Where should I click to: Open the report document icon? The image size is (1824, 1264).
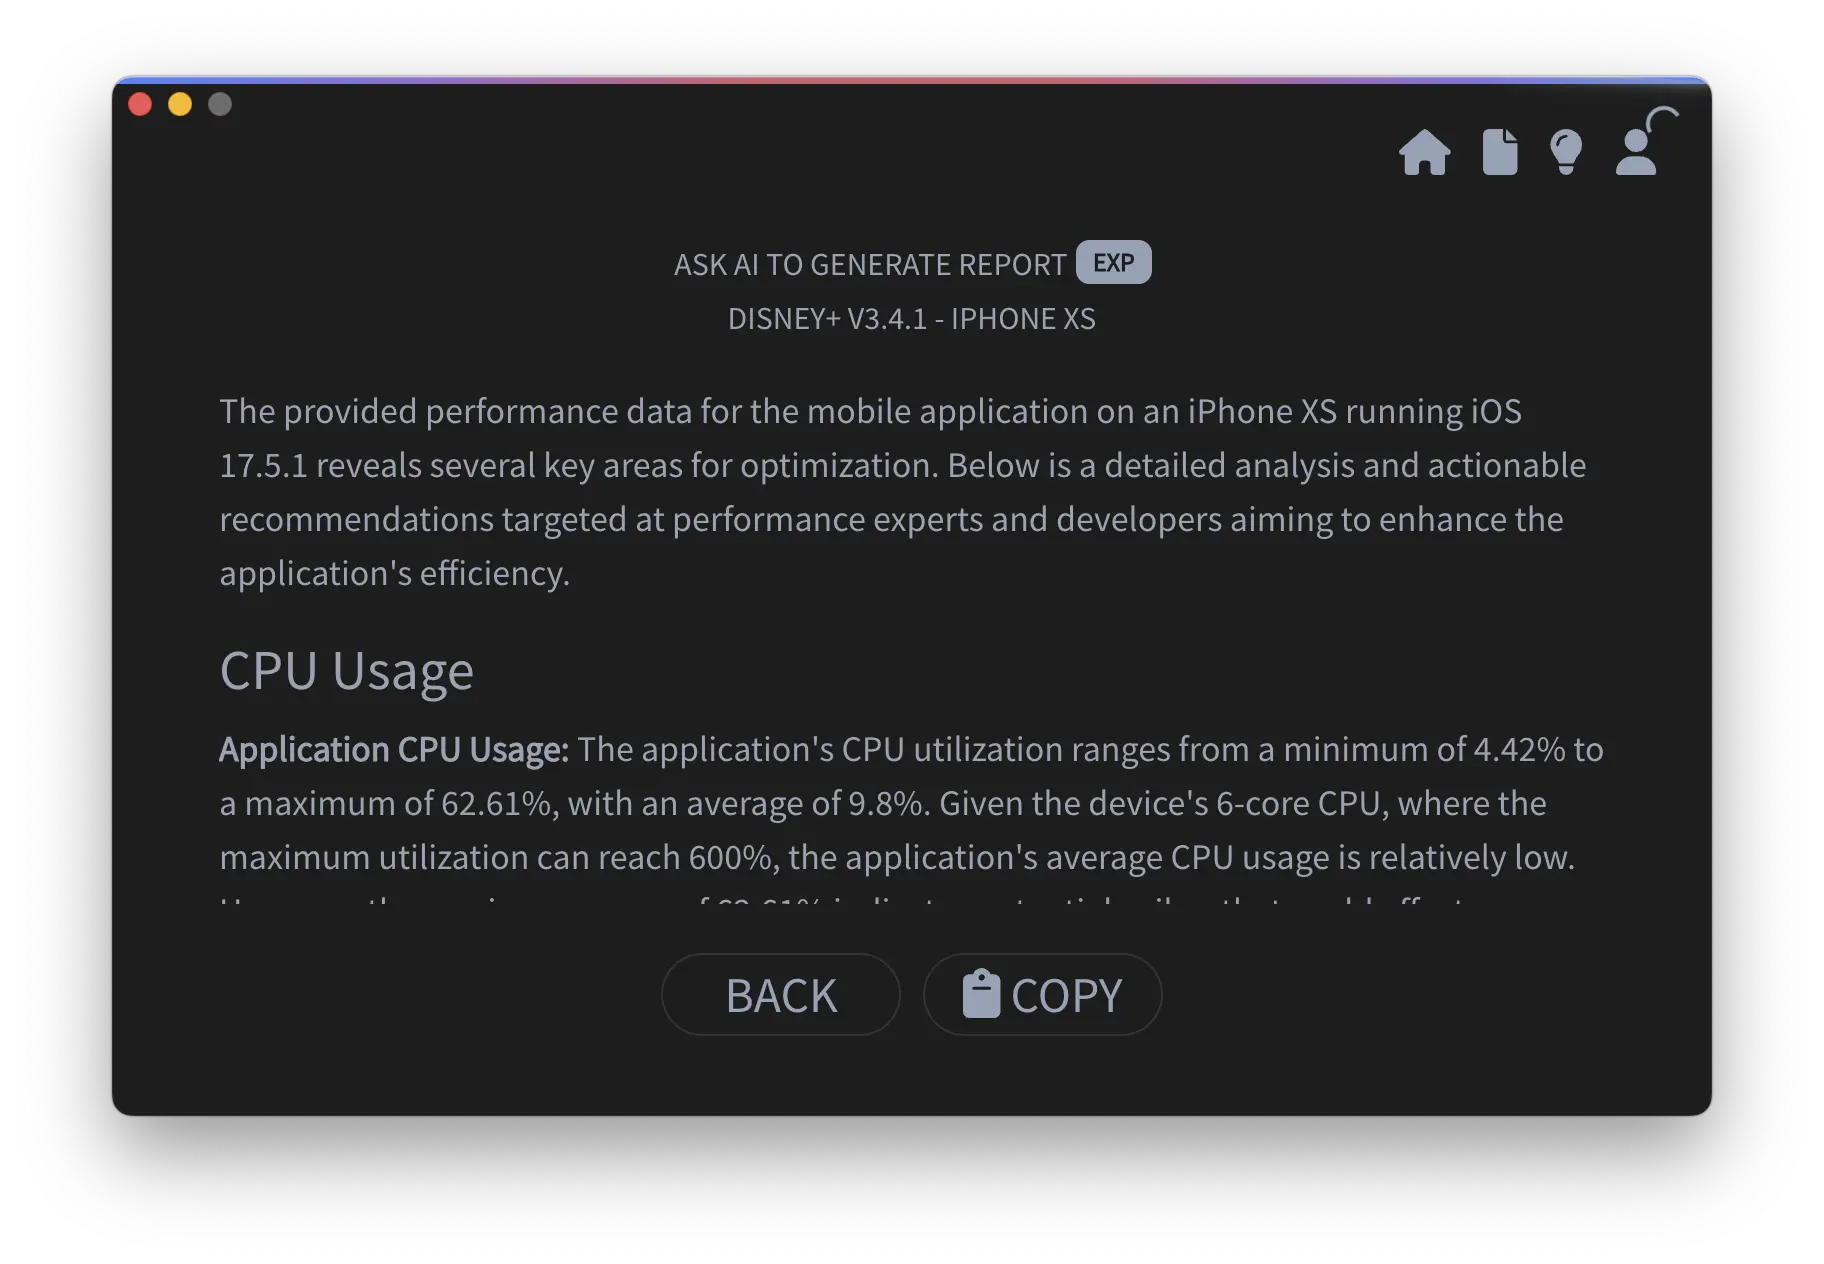[x=1498, y=152]
